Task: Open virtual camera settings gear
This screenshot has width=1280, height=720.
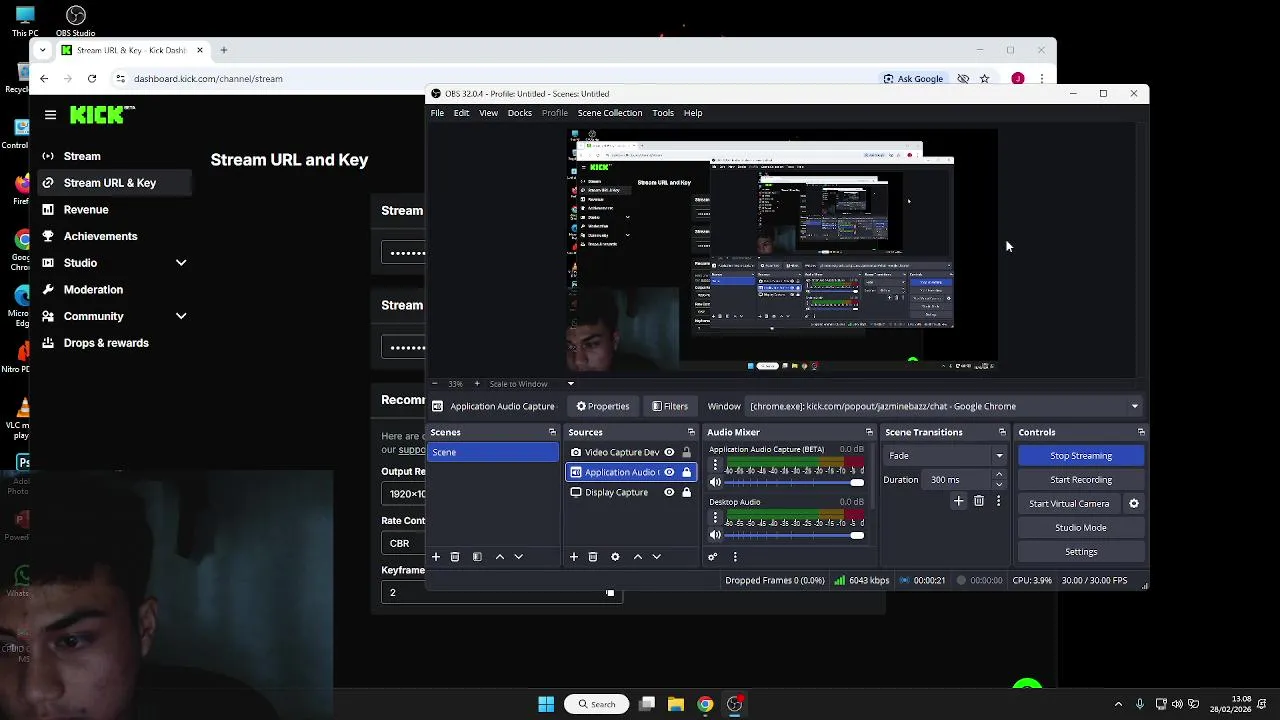Action: 1134,504
